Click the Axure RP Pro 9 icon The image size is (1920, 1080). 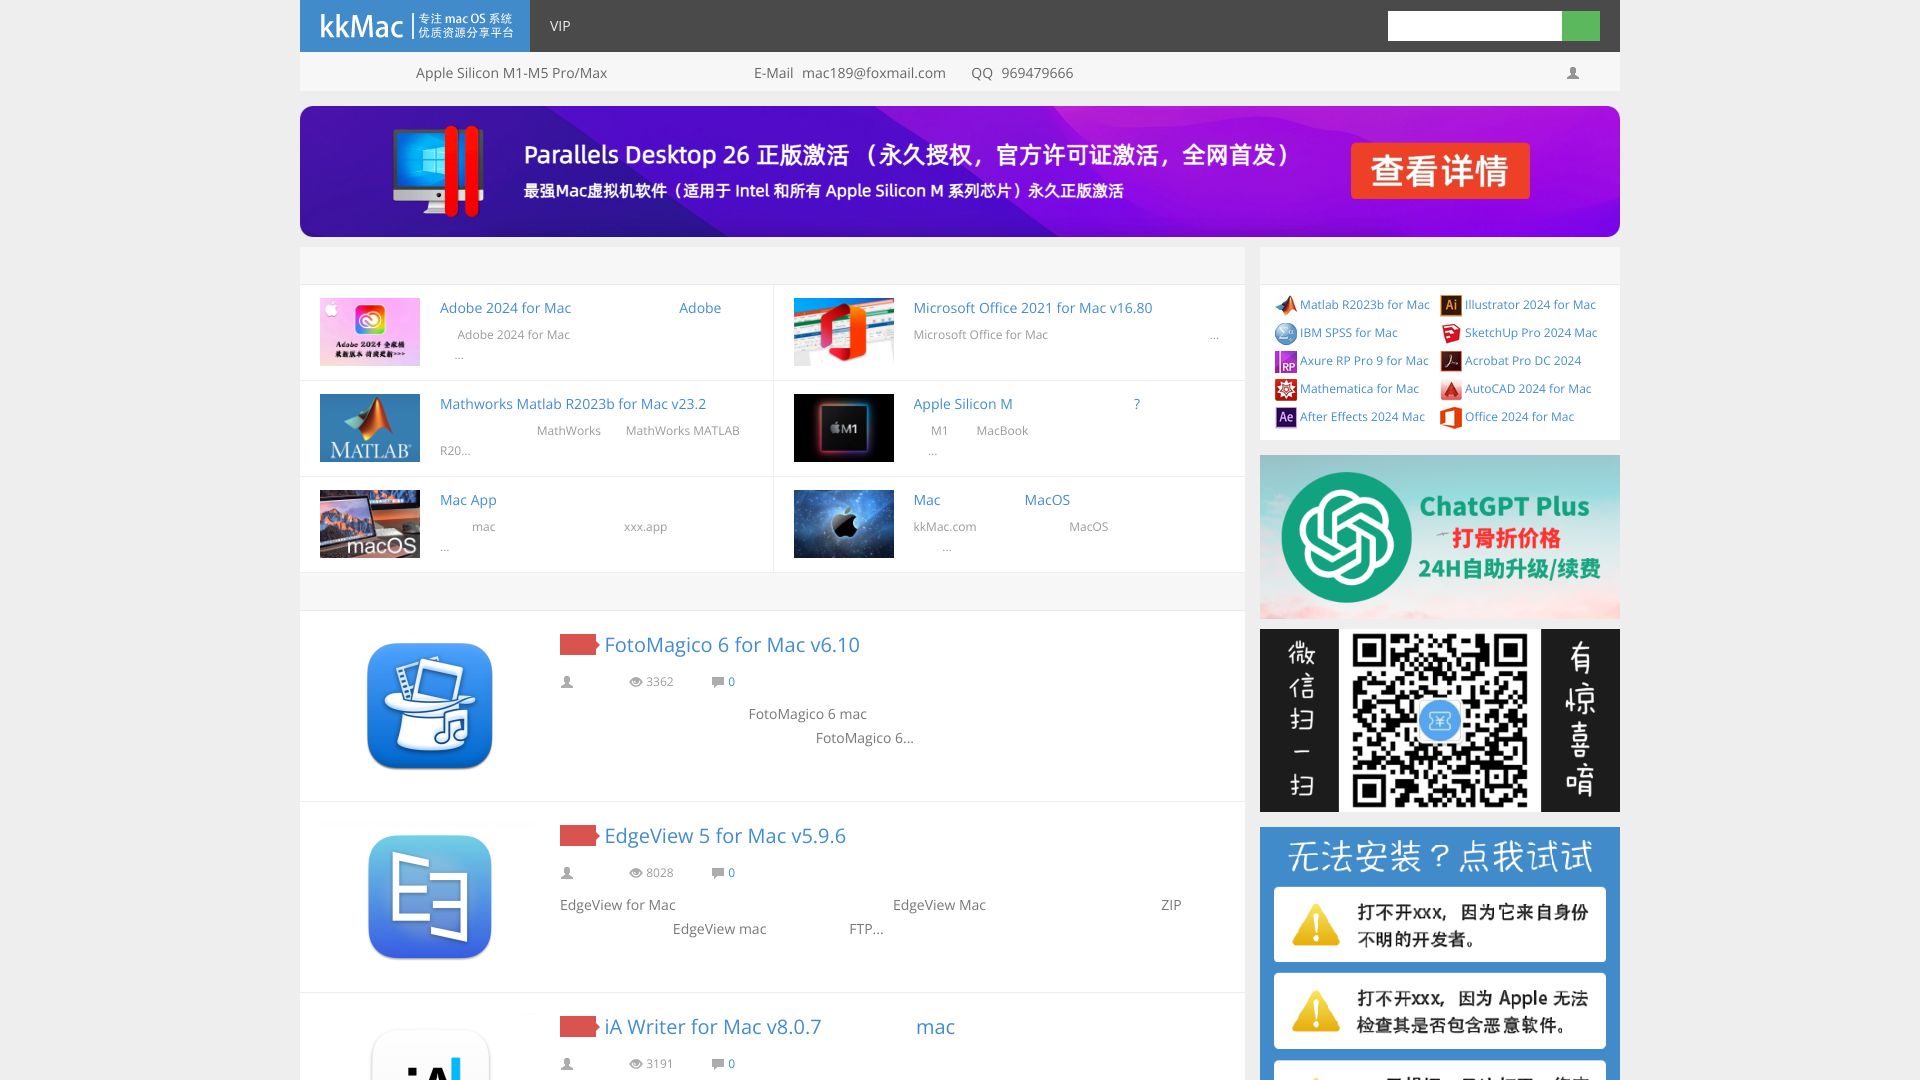tap(1286, 361)
